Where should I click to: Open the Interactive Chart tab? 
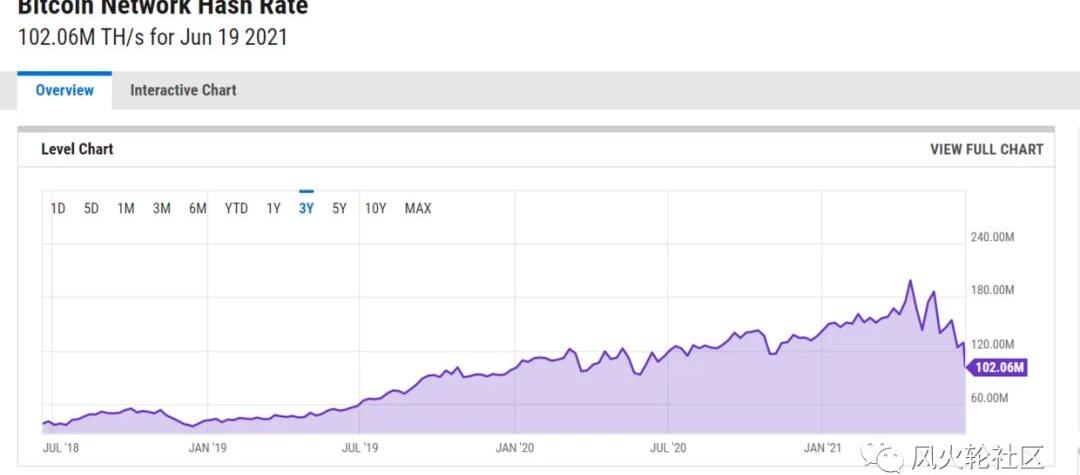point(183,90)
